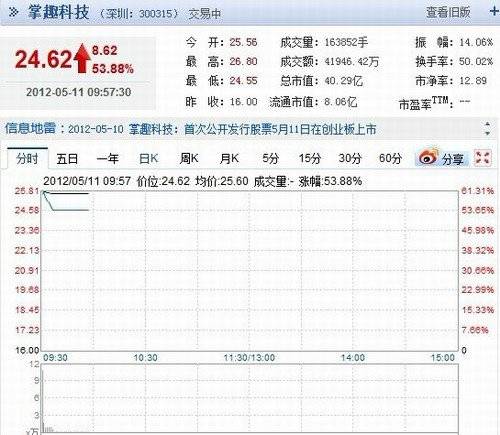
Task: Click the plus icon beside 查看旧版
Action: 494,11
